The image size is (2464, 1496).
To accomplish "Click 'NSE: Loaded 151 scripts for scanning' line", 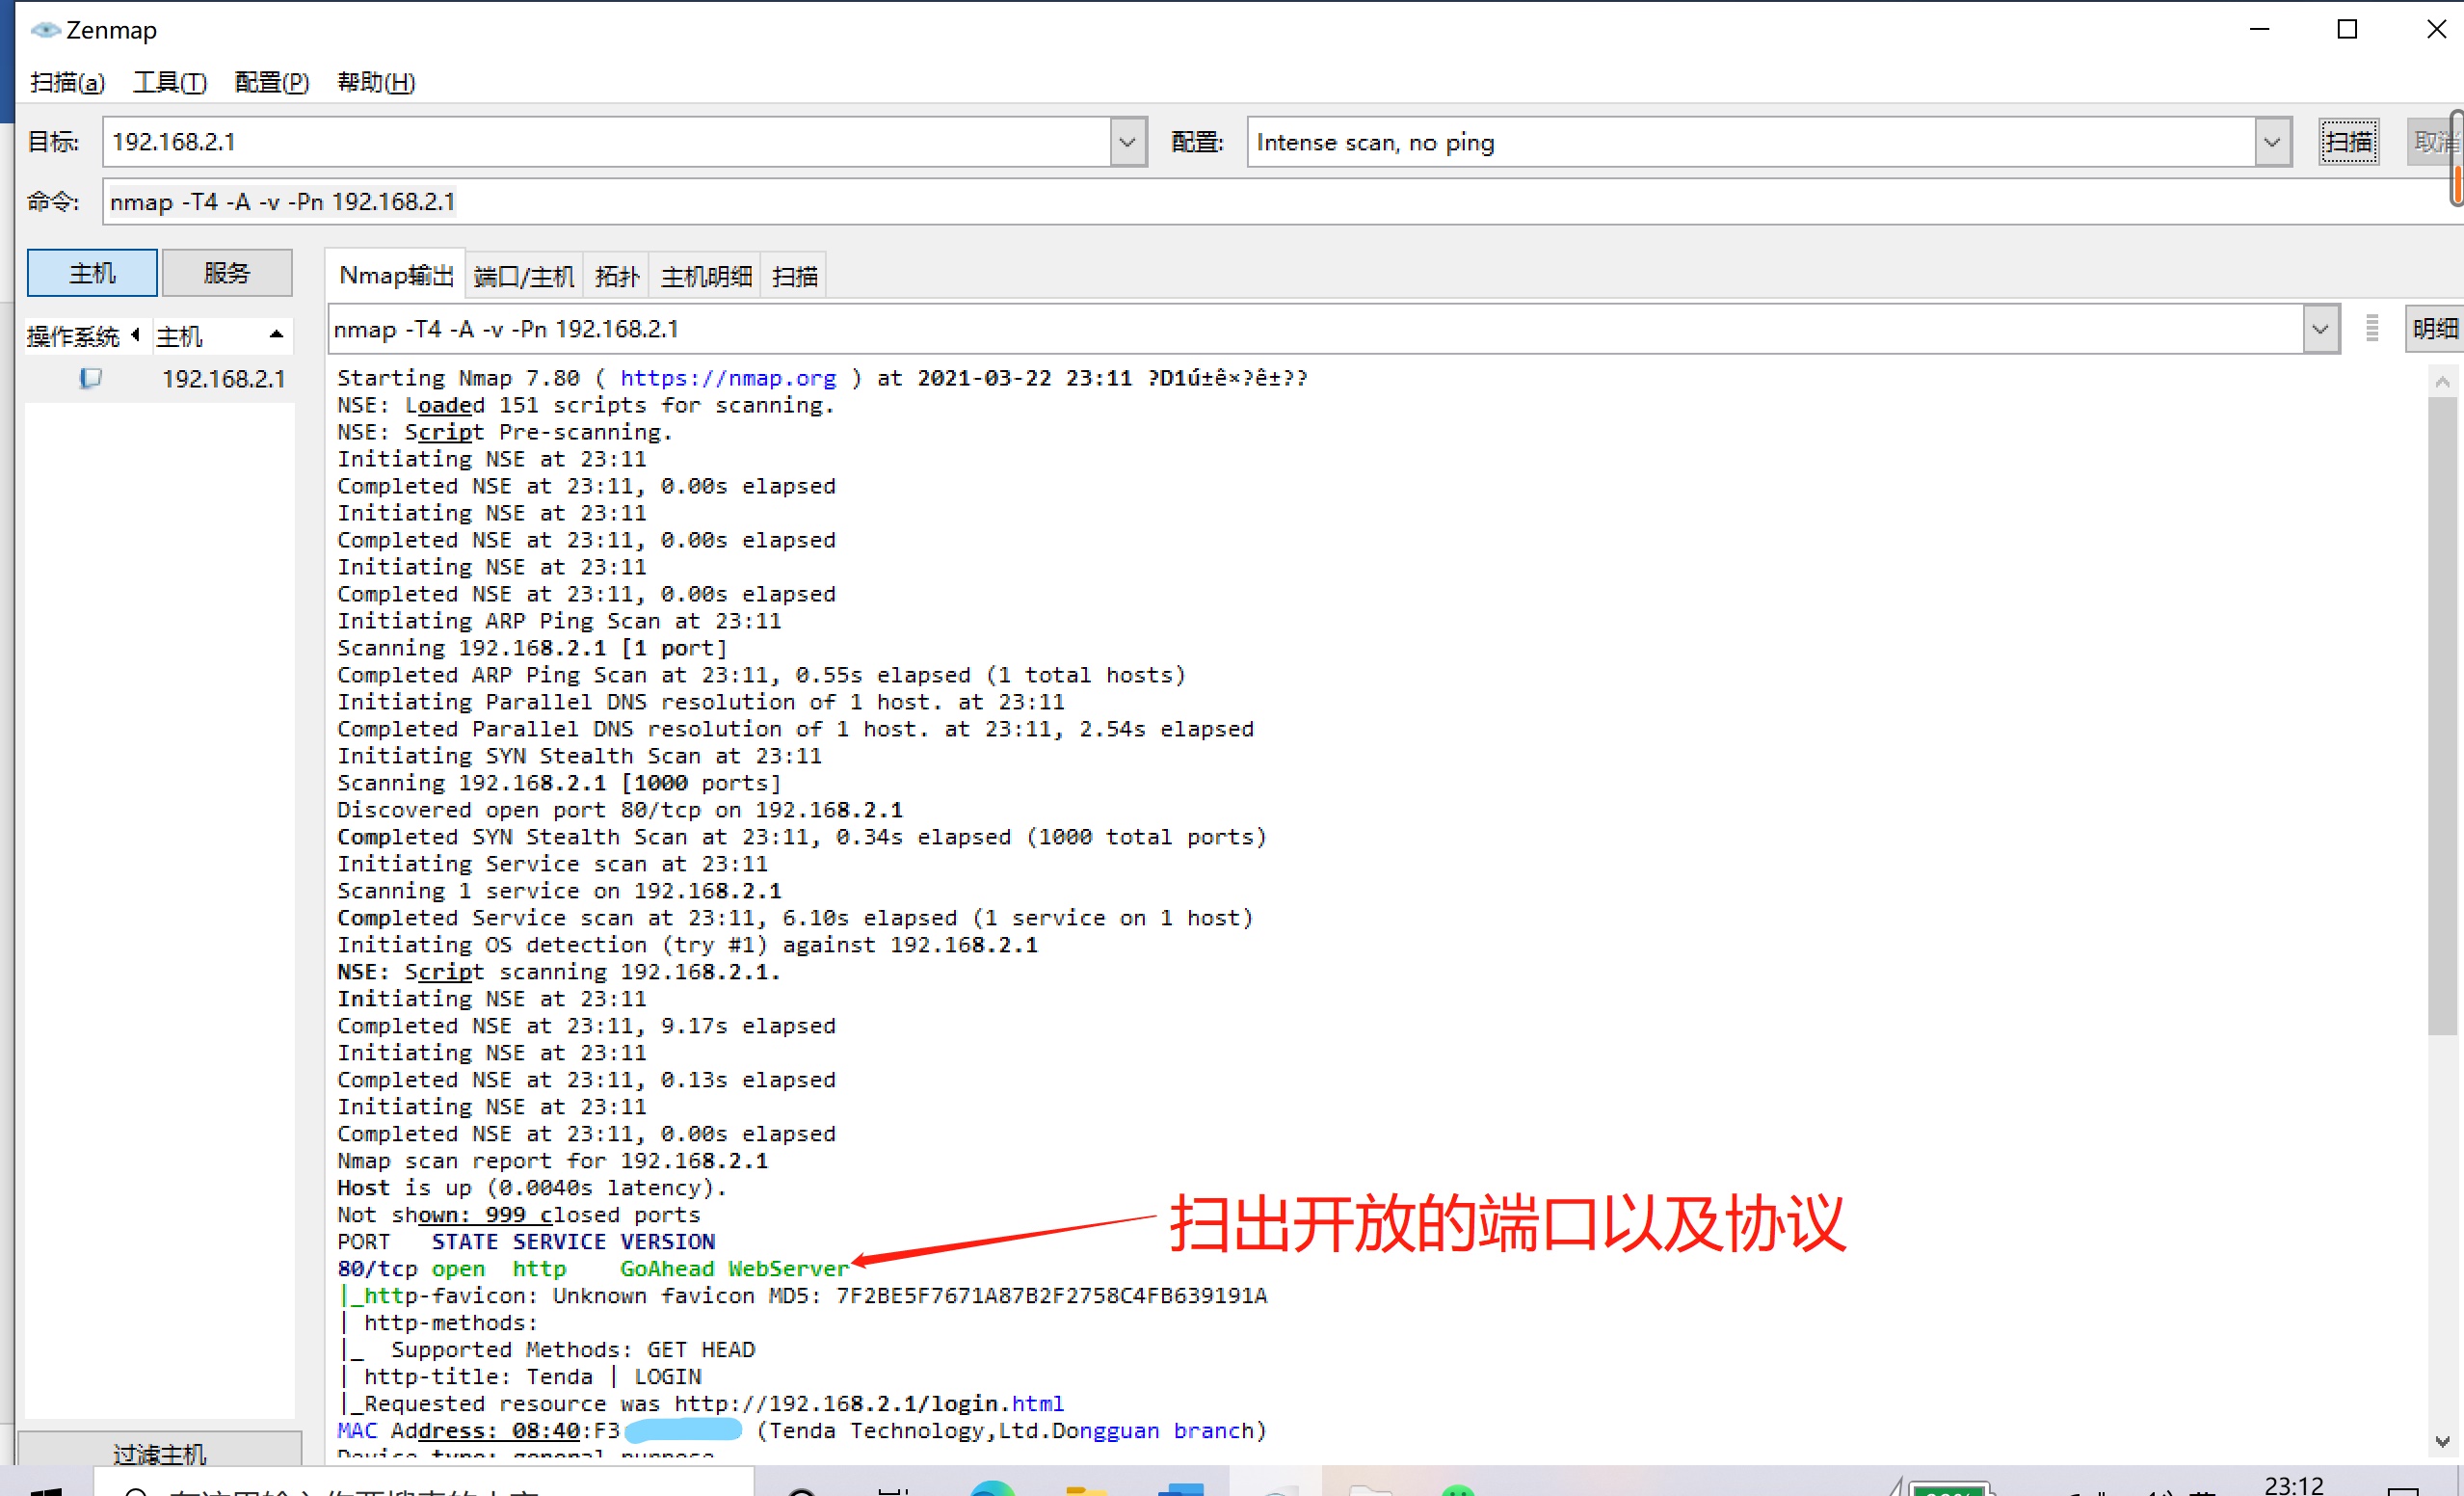I will pyautogui.click(x=586, y=405).
